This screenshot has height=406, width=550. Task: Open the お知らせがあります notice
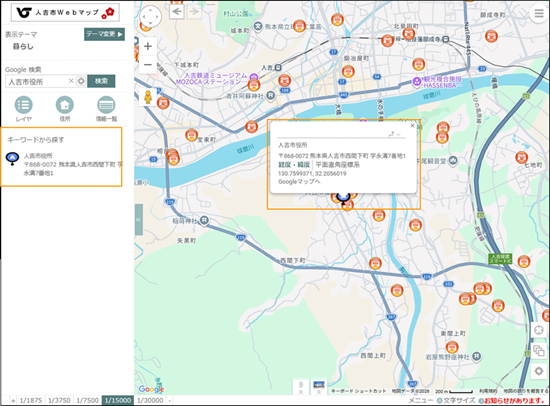[513, 400]
